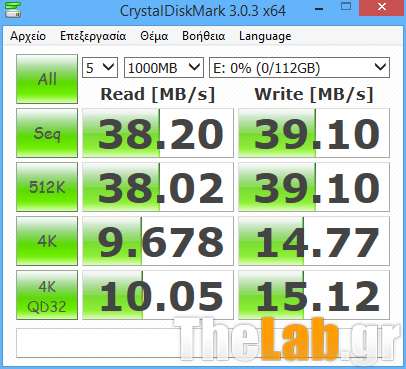Expand the drive dropdown showing E: 0% (0/112GB)
The image size is (406, 369).
coord(299,68)
